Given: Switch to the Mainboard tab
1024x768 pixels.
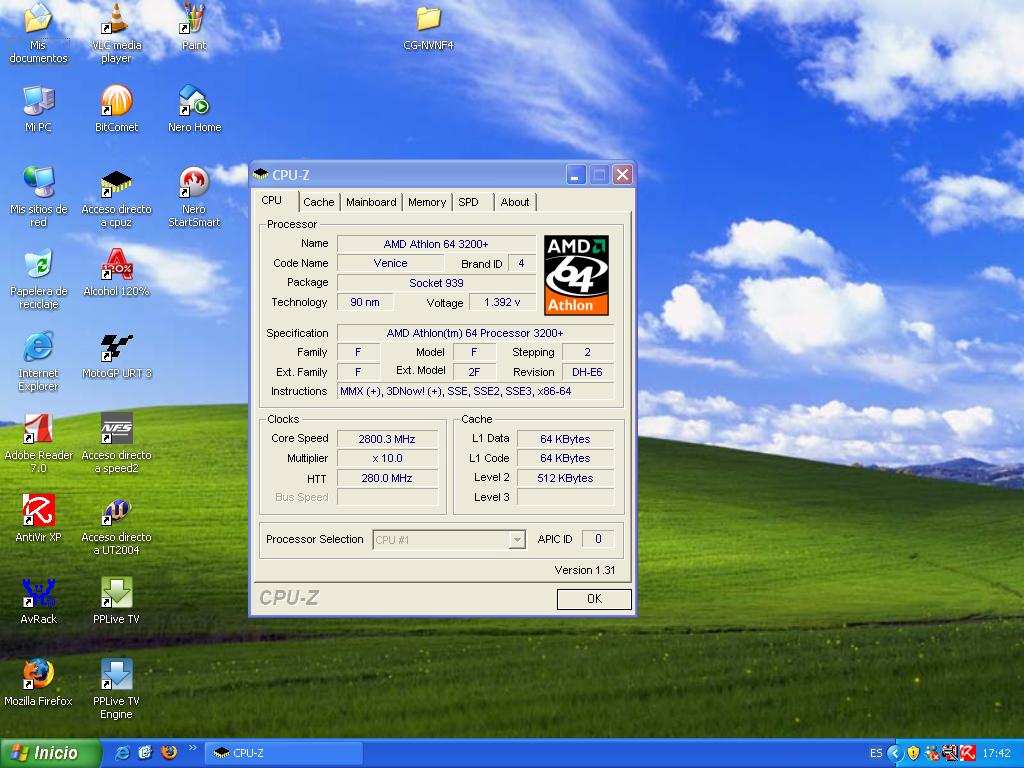Looking at the screenshot, I should pos(371,202).
